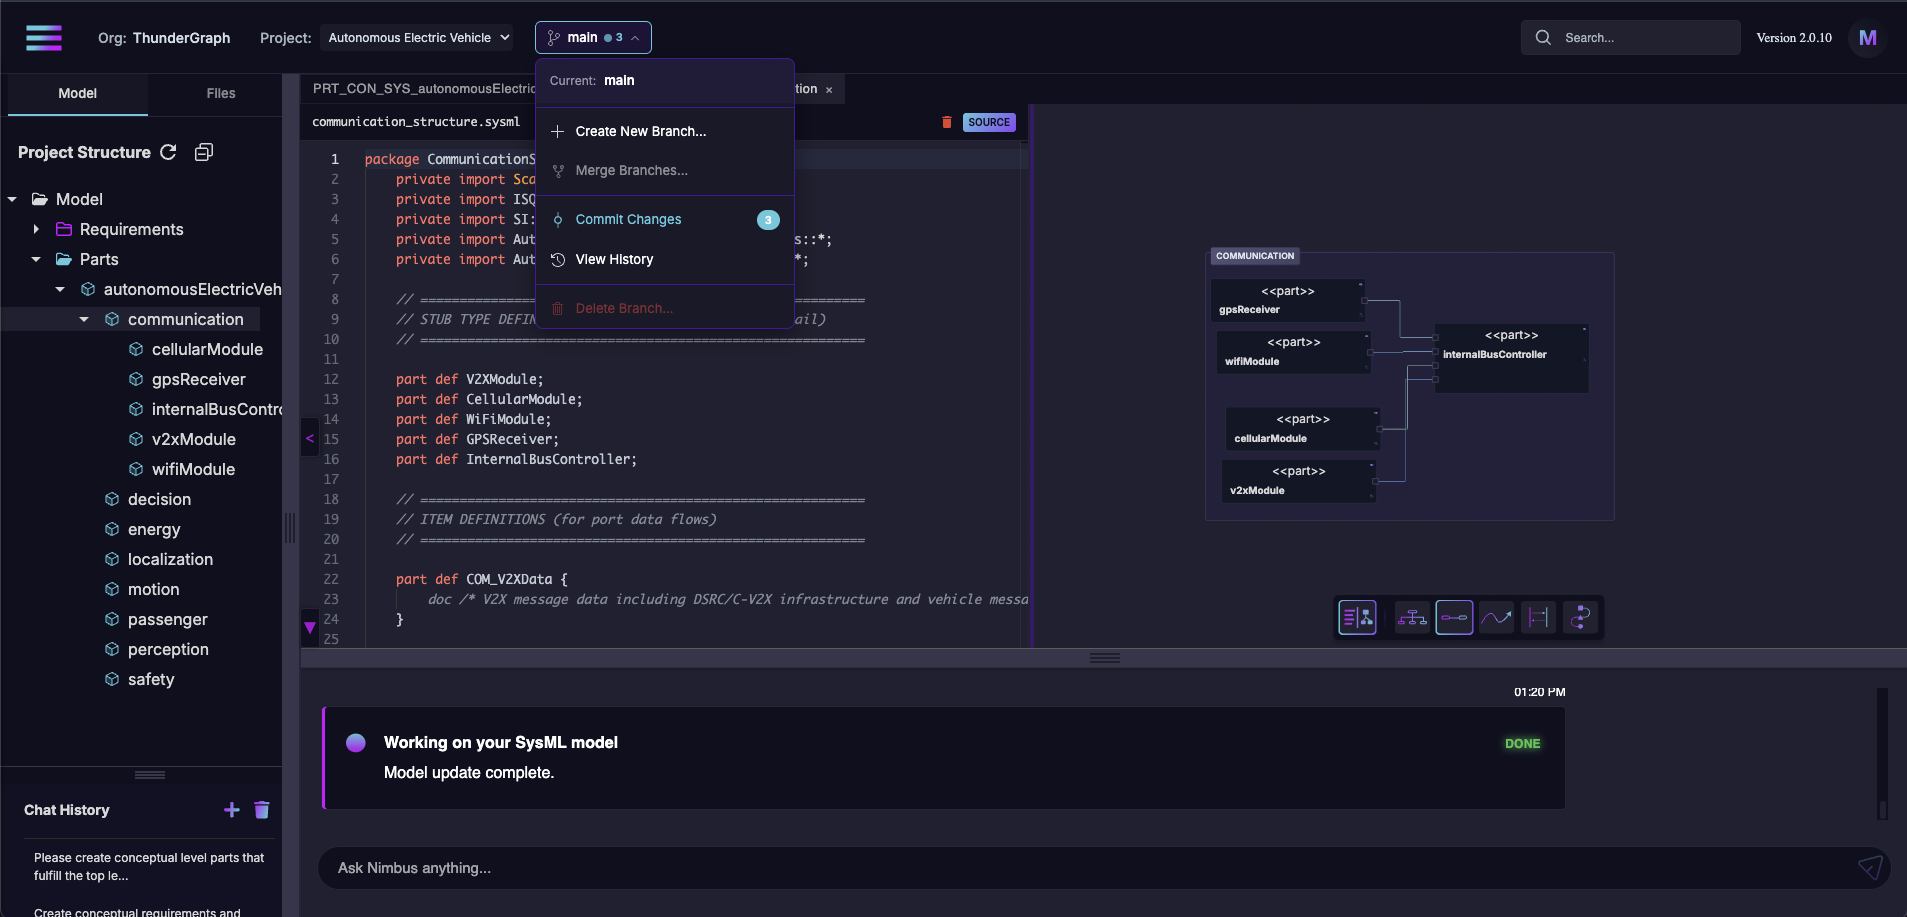Focus the Search box

[1631, 38]
